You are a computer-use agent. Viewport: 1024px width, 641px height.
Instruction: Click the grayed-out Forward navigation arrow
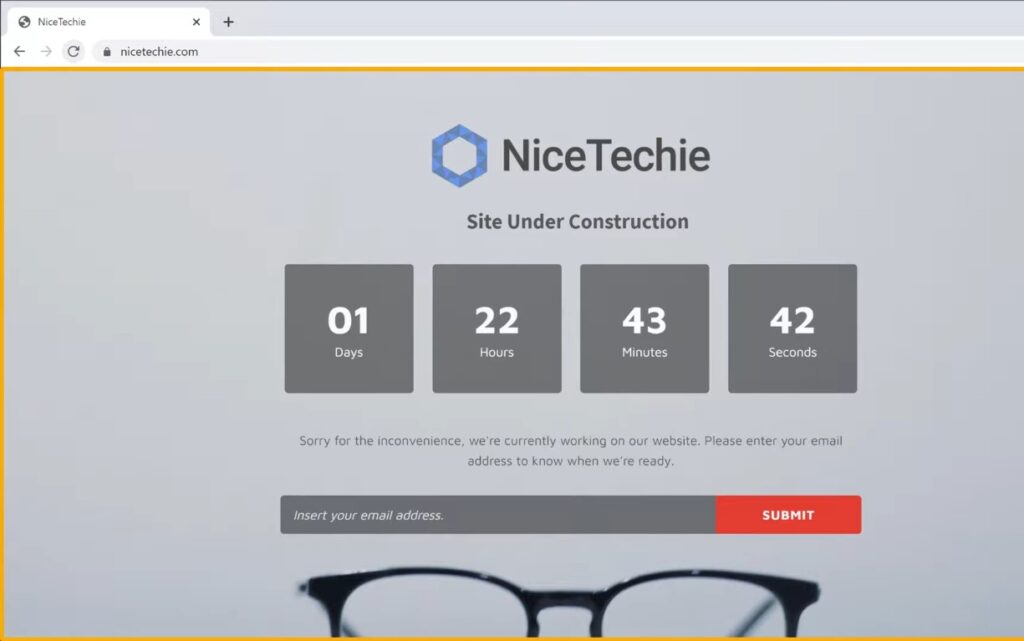(46, 51)
